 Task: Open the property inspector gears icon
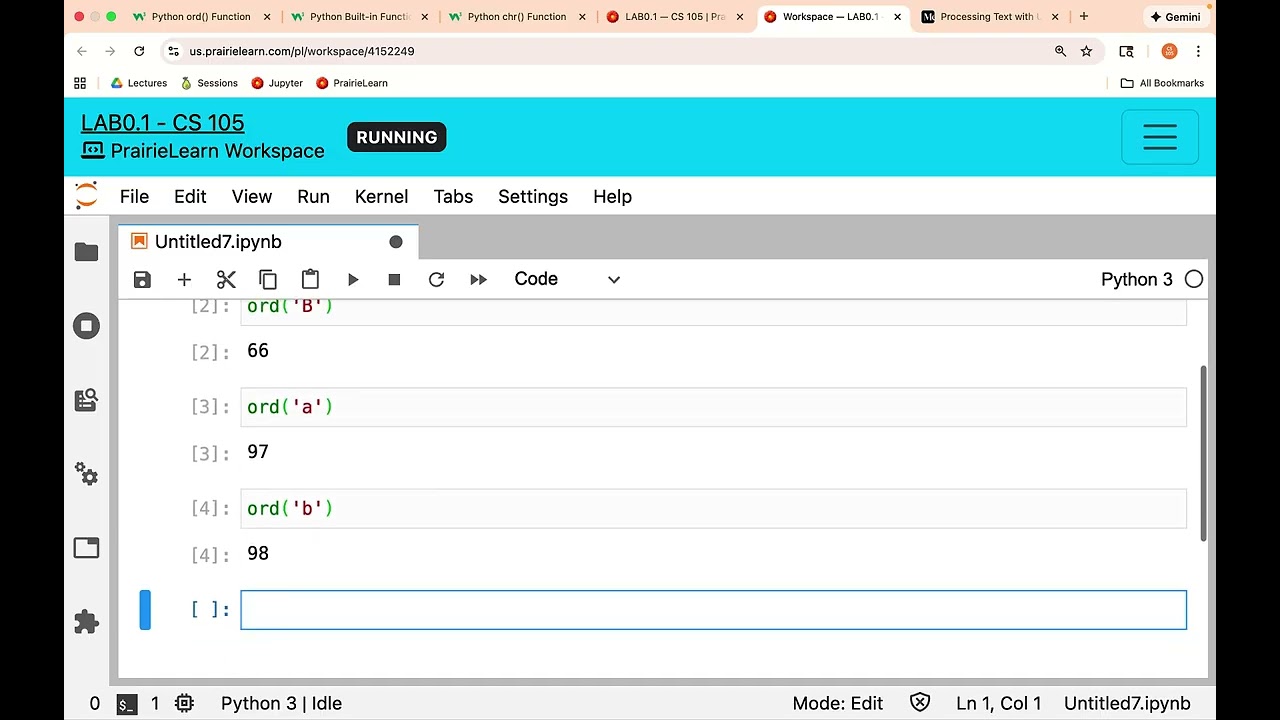point(86,474)
